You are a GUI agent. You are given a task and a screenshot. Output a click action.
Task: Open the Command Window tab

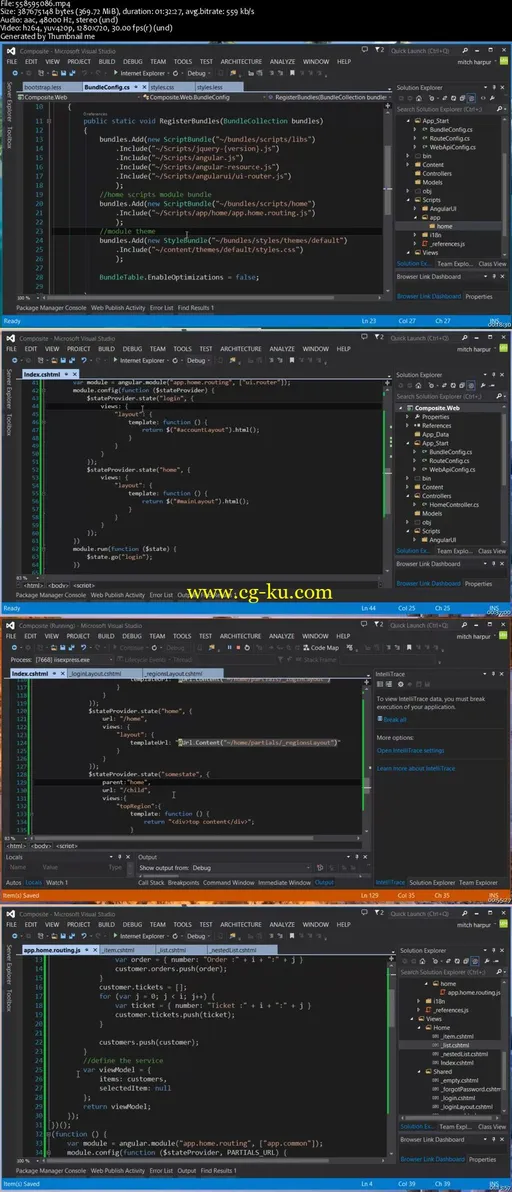click(x=228, y=883)
